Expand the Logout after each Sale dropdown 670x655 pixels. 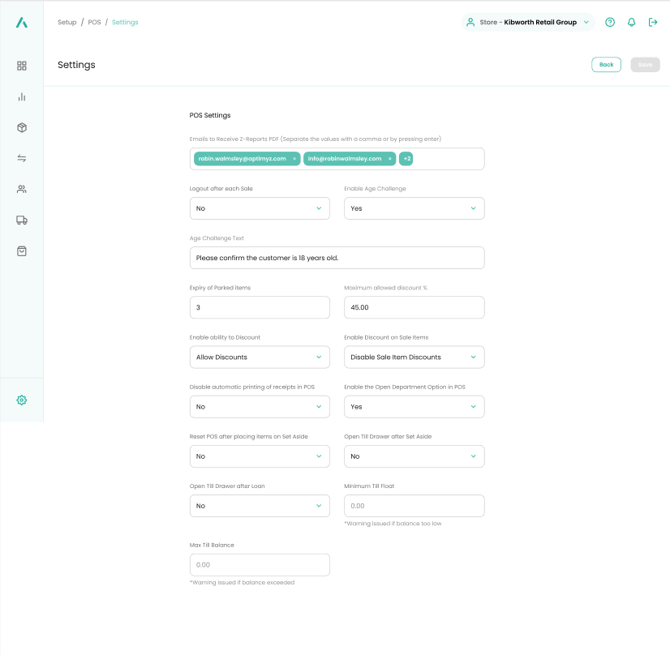click(259, 209)
